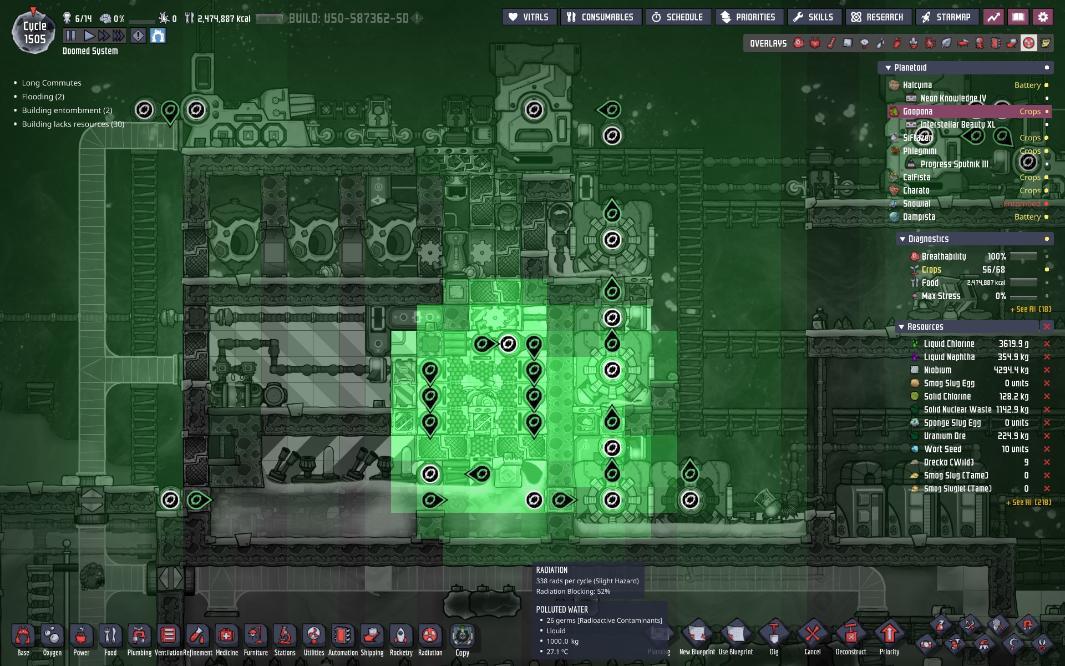Open the colony report chart icon
This screenshot has height=666, width=1065.
[x=993, y=17]
